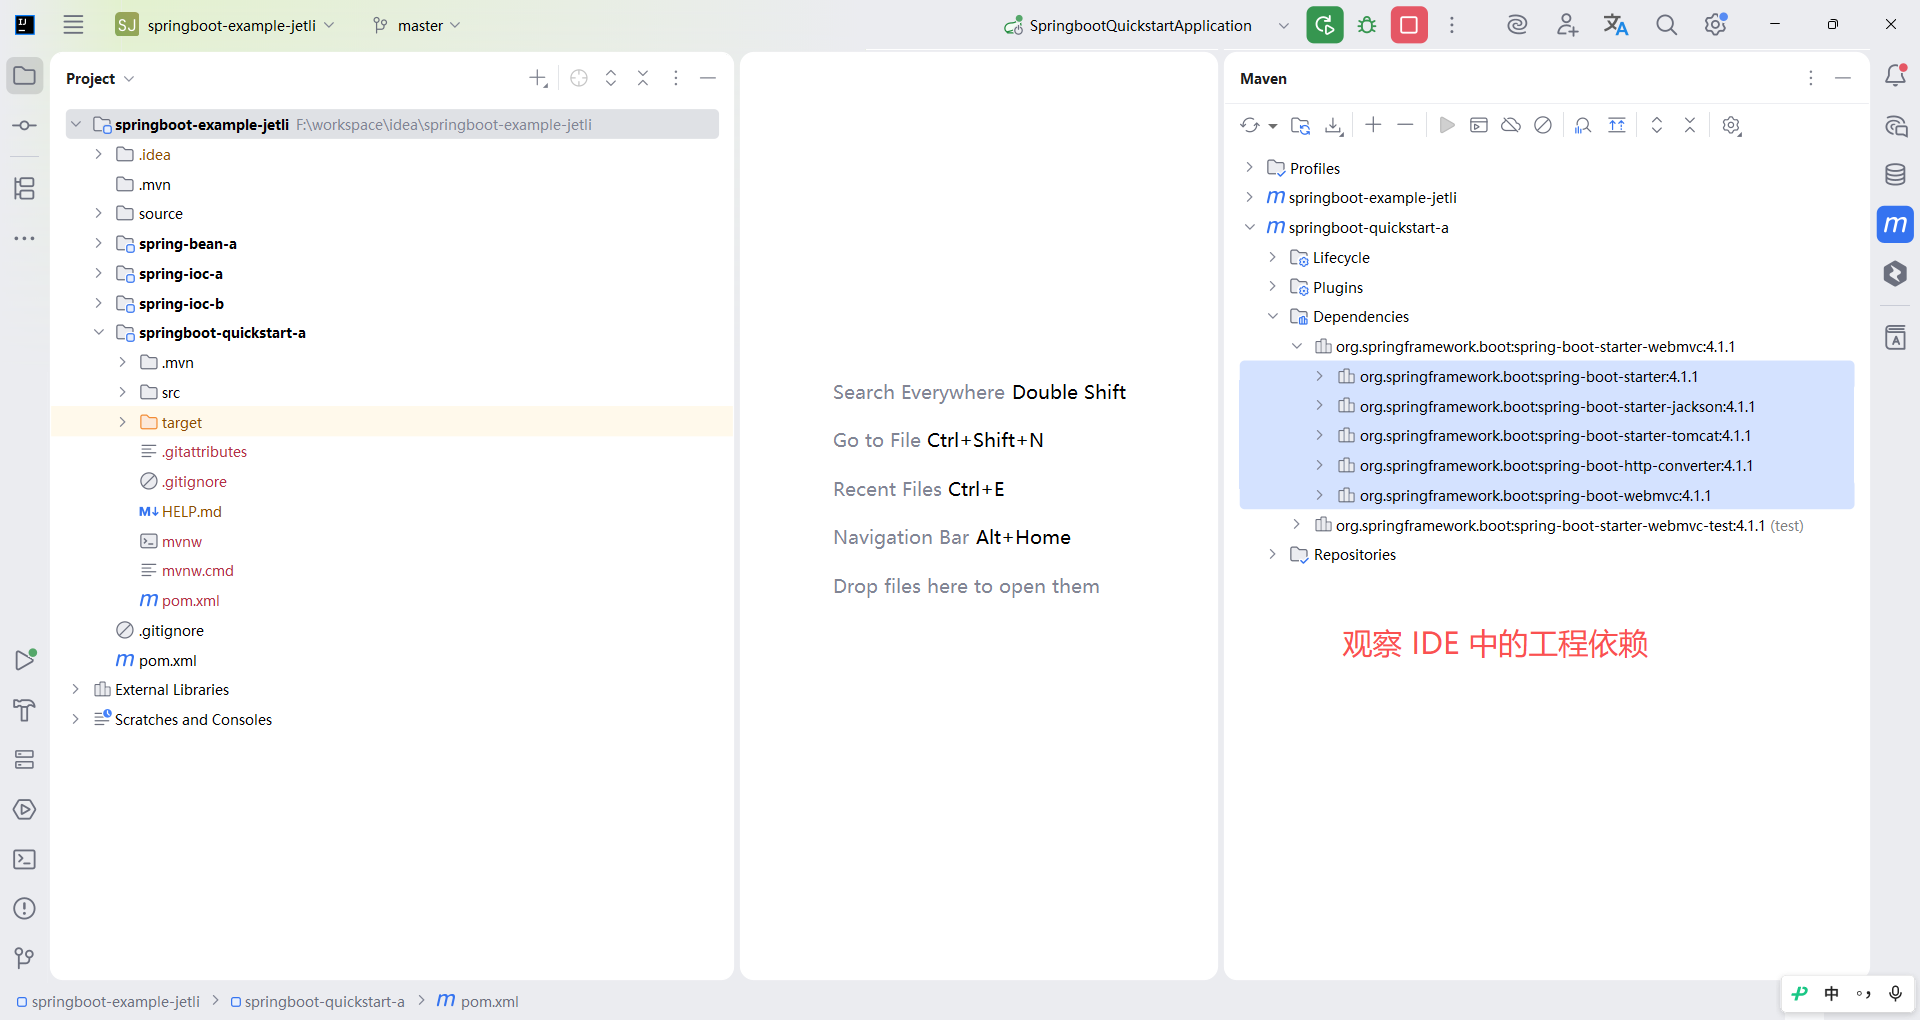Viewport: 1920px width, 1020px height.
Task: Open Maven settings gear
Action: point(1732,125)
